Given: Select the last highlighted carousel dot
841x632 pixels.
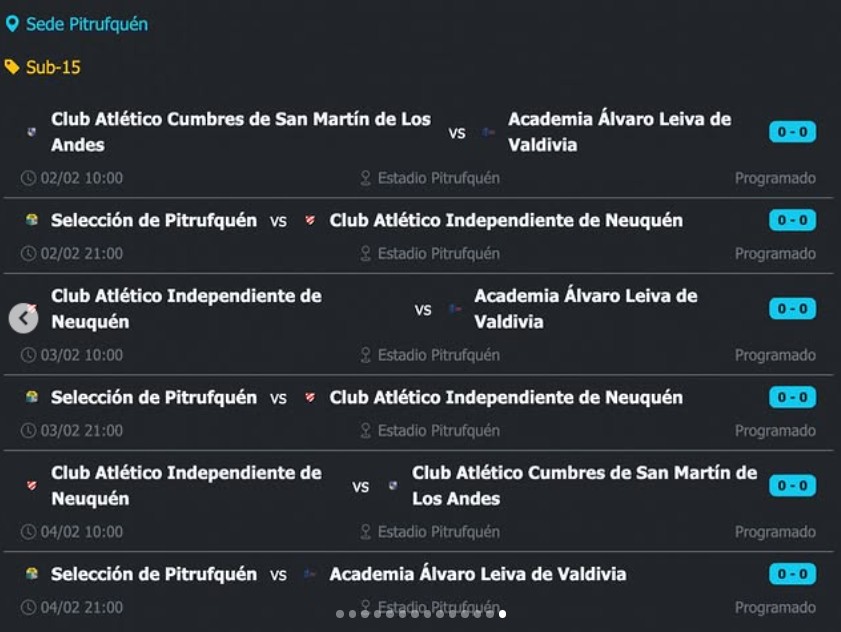Looking at the screenshot, I should pyautogui.click(x=502, y=614).
